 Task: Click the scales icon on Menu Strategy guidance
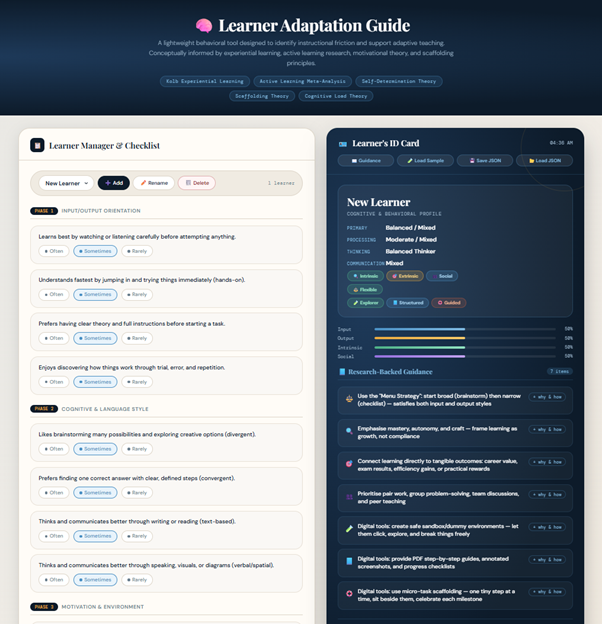click(349, 399)
